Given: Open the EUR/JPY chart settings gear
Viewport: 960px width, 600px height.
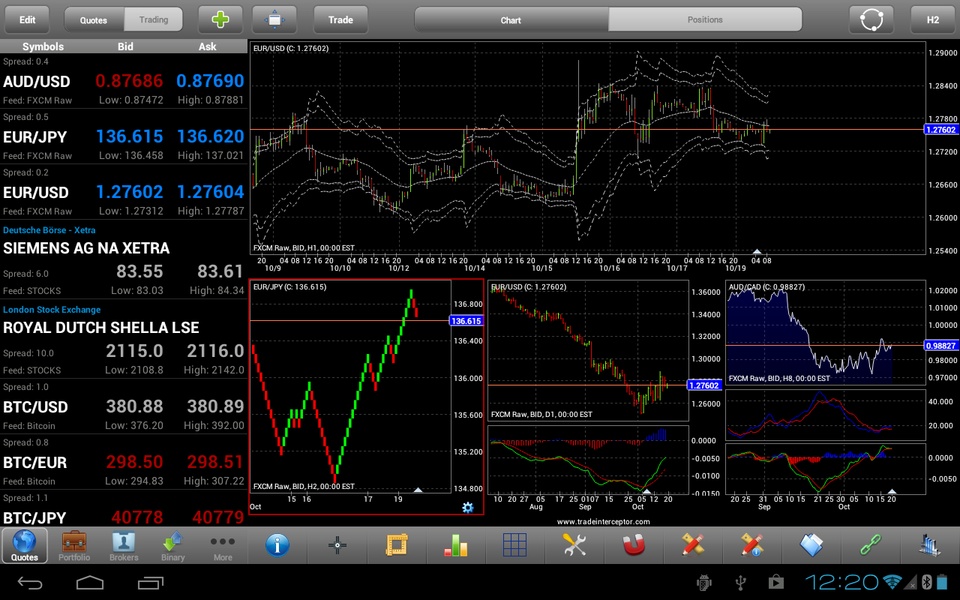Looking at the screenshot, I should click(468, 507).
